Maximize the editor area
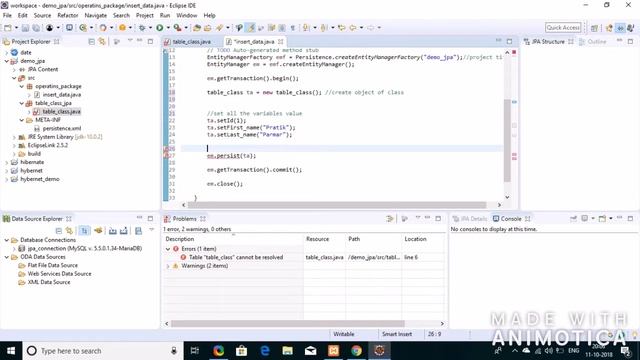640x360 pixels. pos(509,41)
